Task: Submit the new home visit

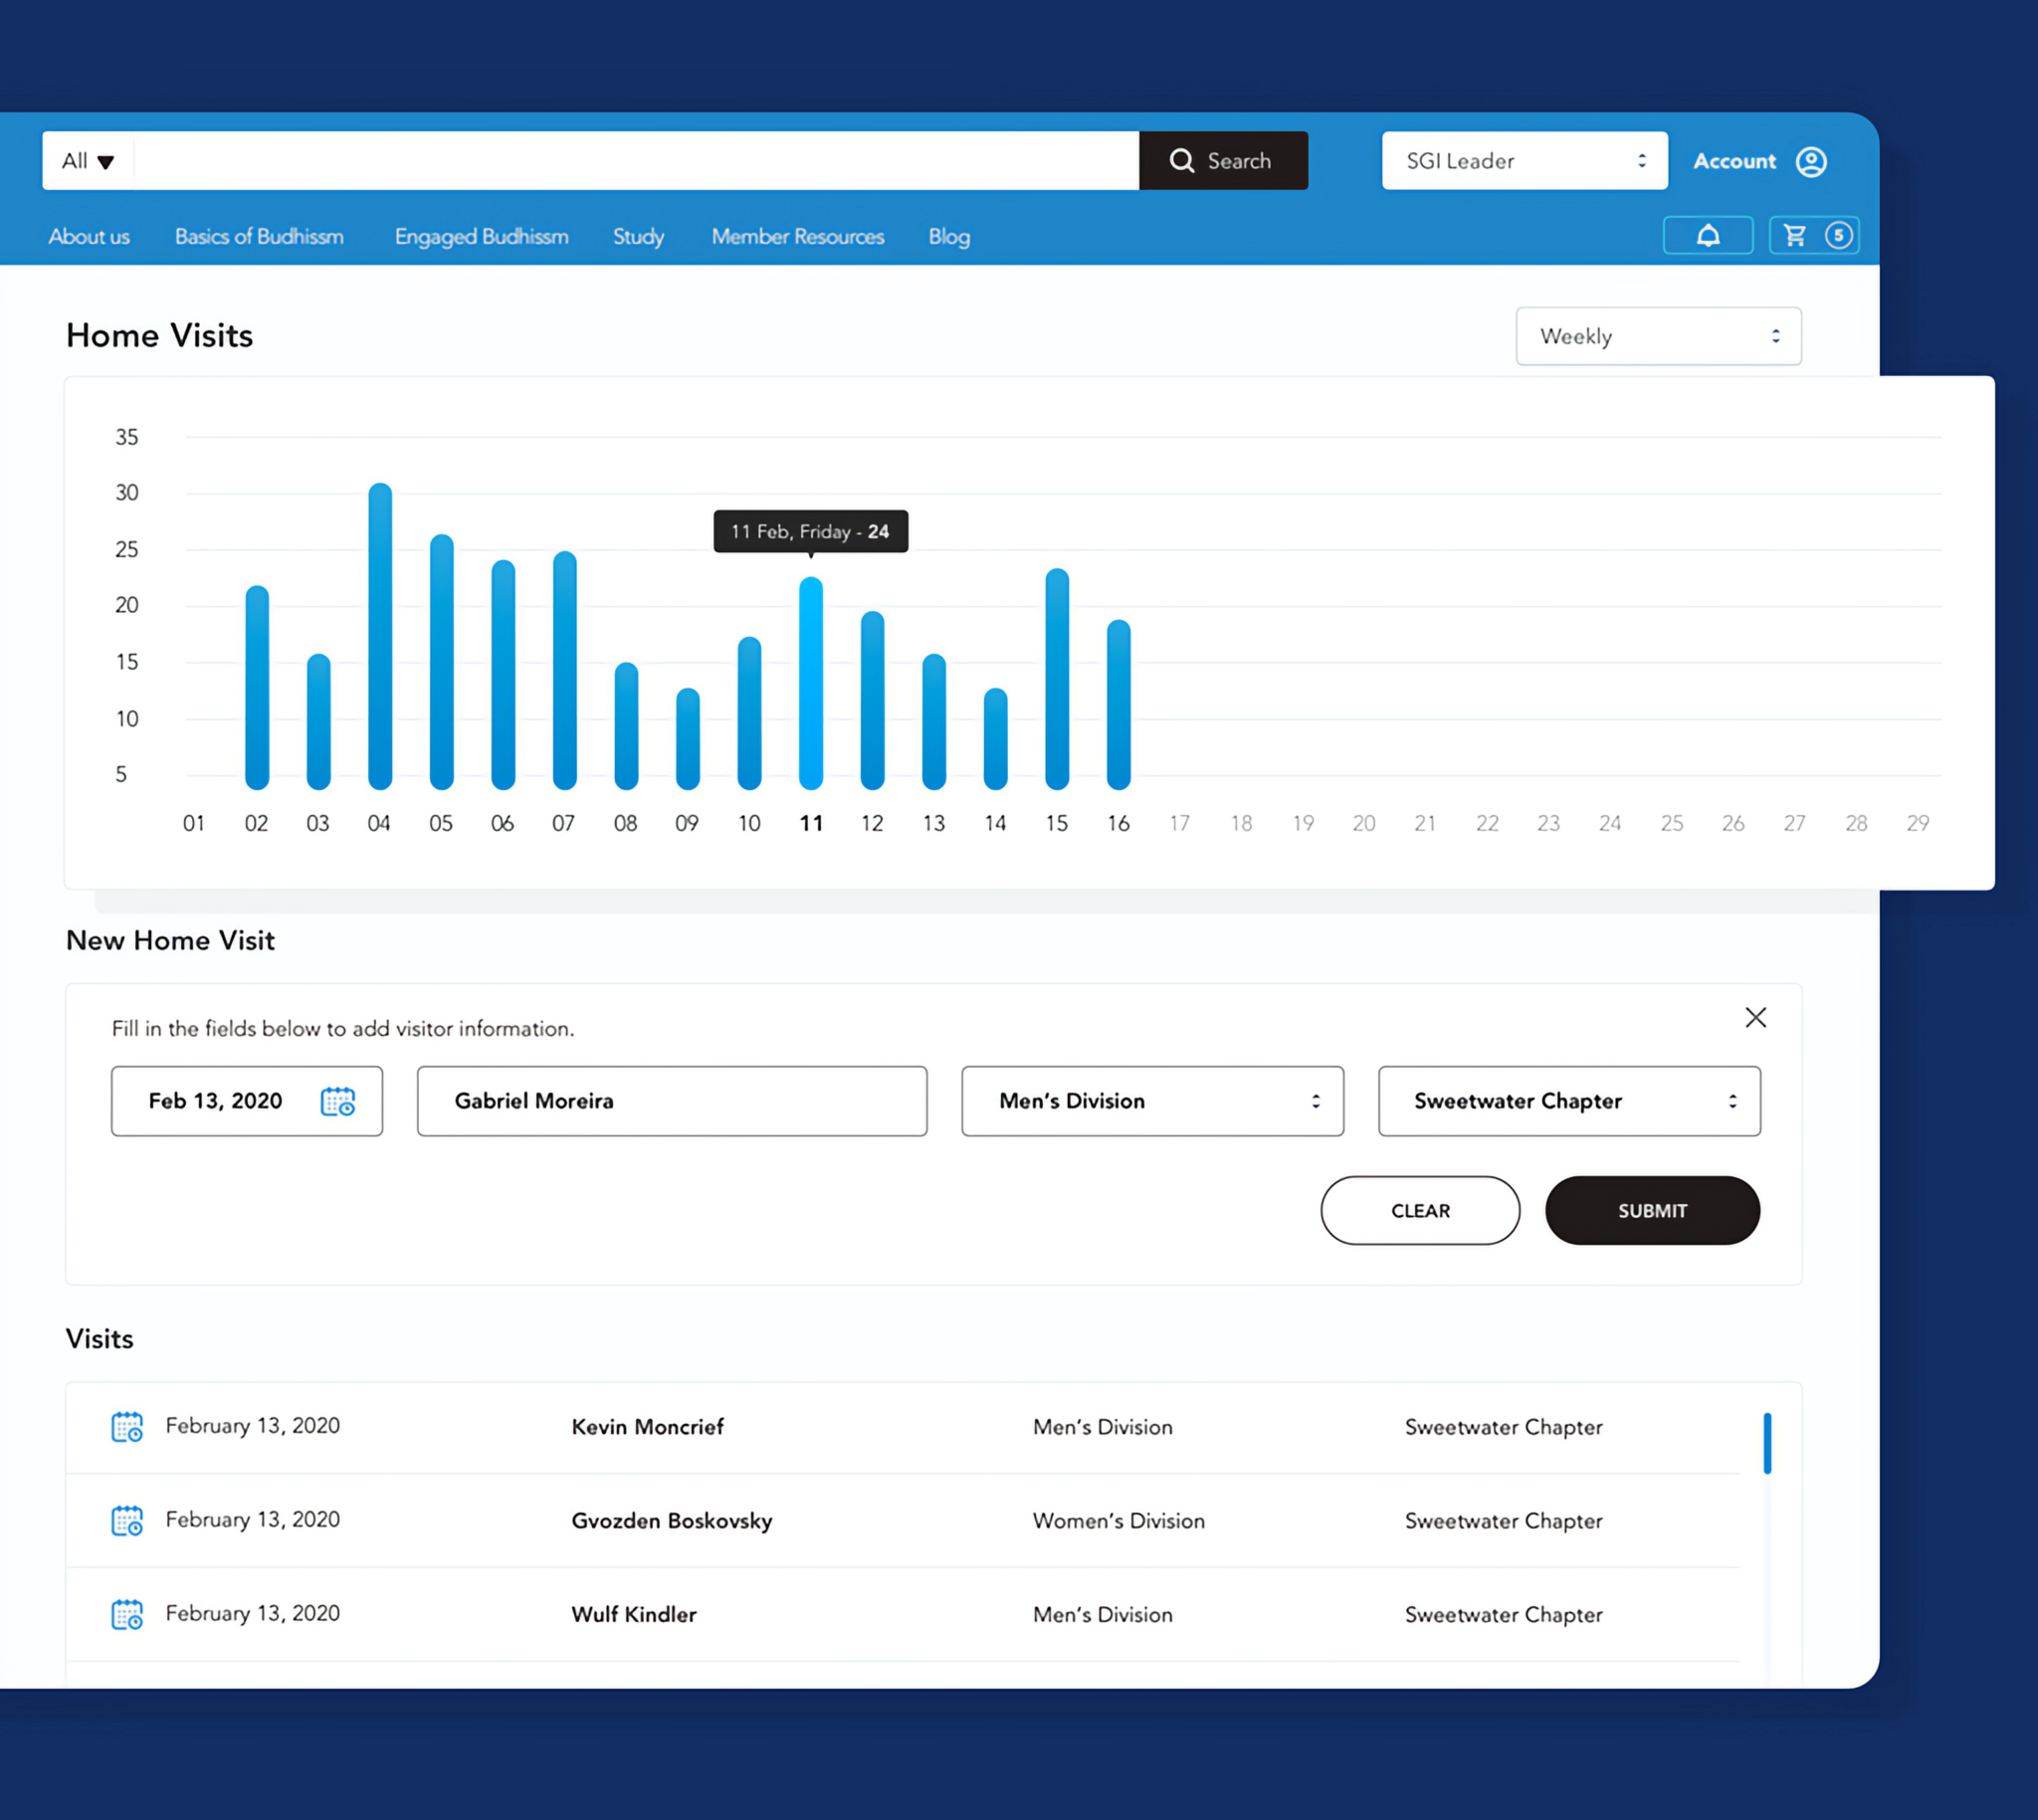Action: tap(1652, 1211)
